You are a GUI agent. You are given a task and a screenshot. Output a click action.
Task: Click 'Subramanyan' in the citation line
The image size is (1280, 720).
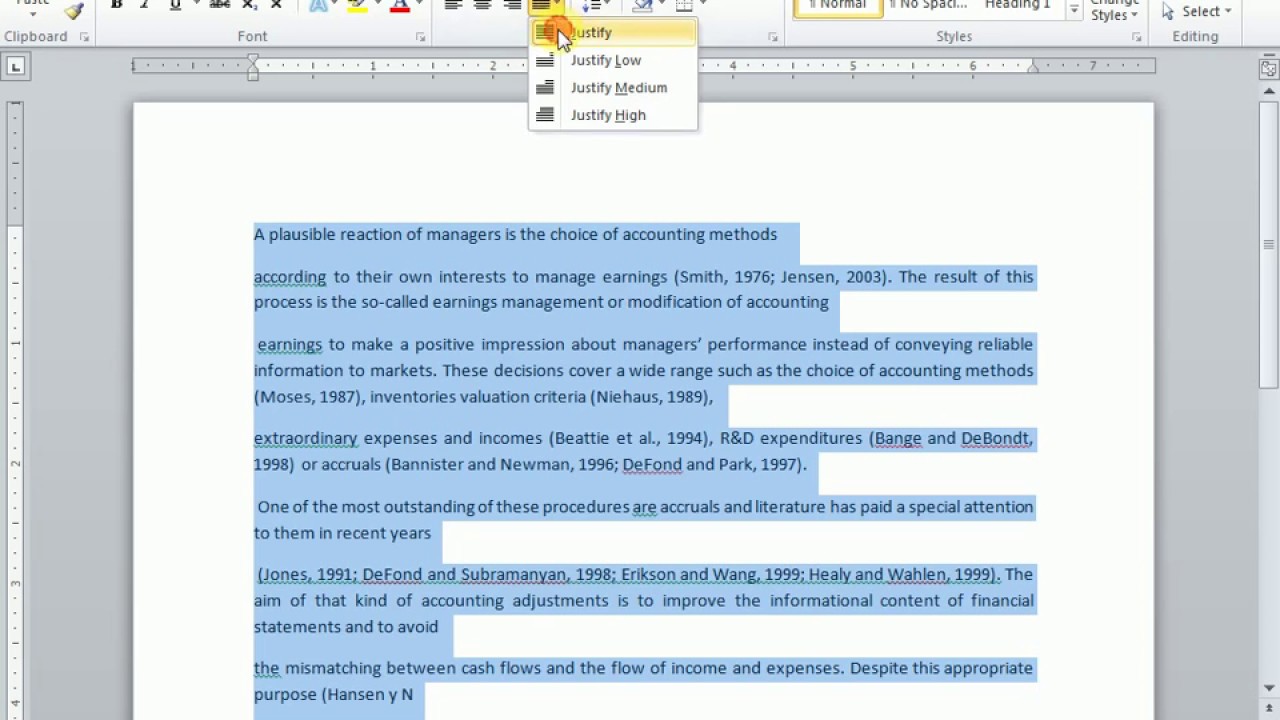514,575
